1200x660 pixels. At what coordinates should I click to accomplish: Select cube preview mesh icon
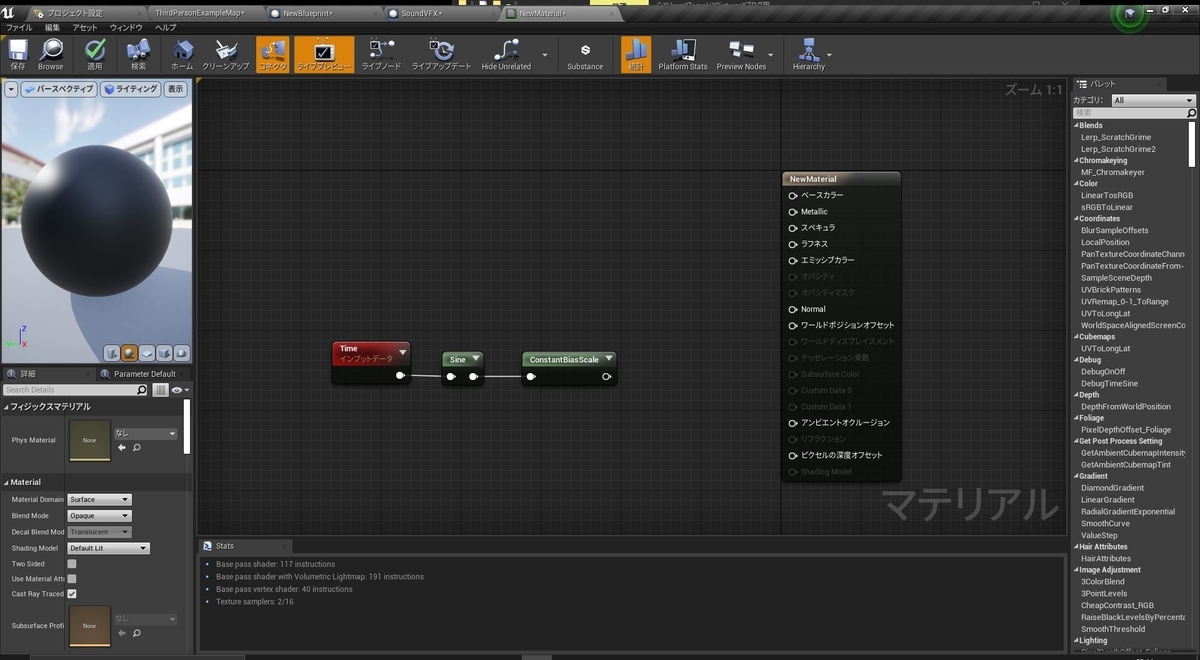(x=164, y=353)
